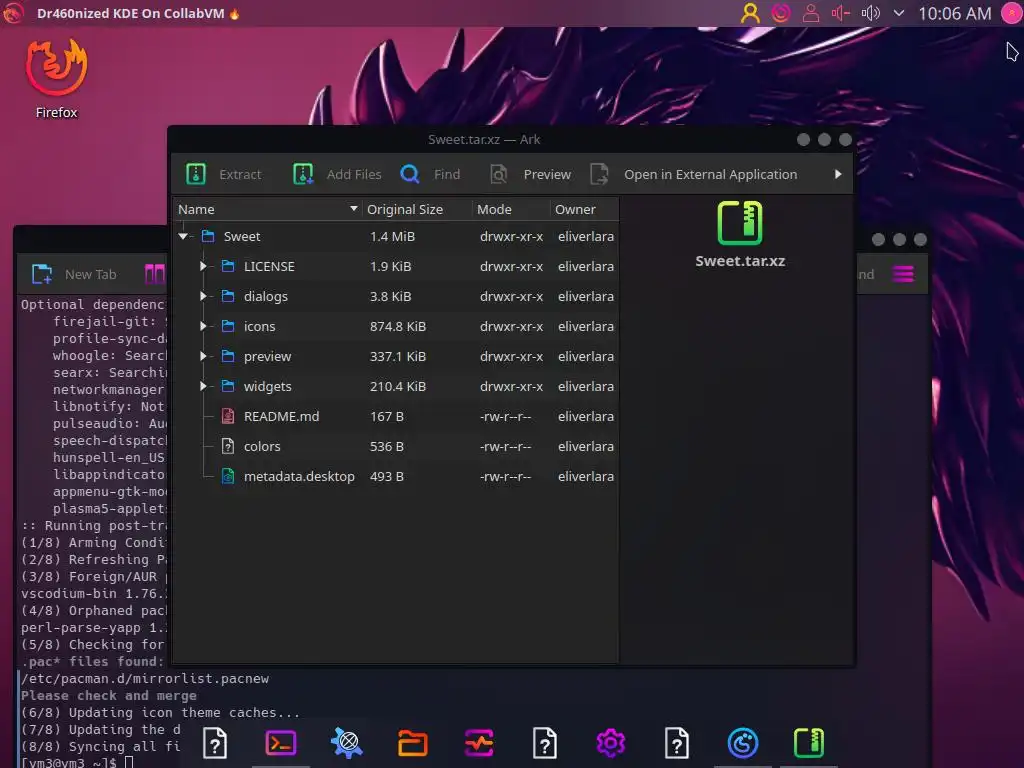Click the Preview icon in Ark's toolbar
This screenshot has height=768, width=1024.
pos(499,174)
